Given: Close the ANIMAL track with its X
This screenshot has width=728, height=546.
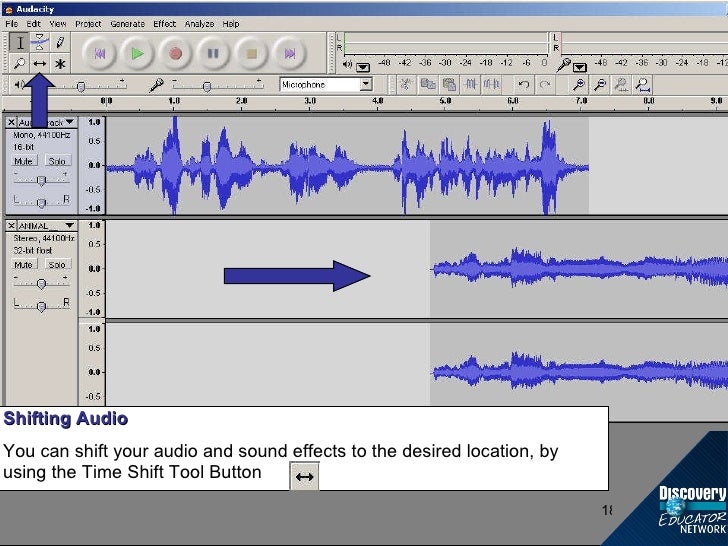Looking at the screenshot, I should [x=12, y=226].
